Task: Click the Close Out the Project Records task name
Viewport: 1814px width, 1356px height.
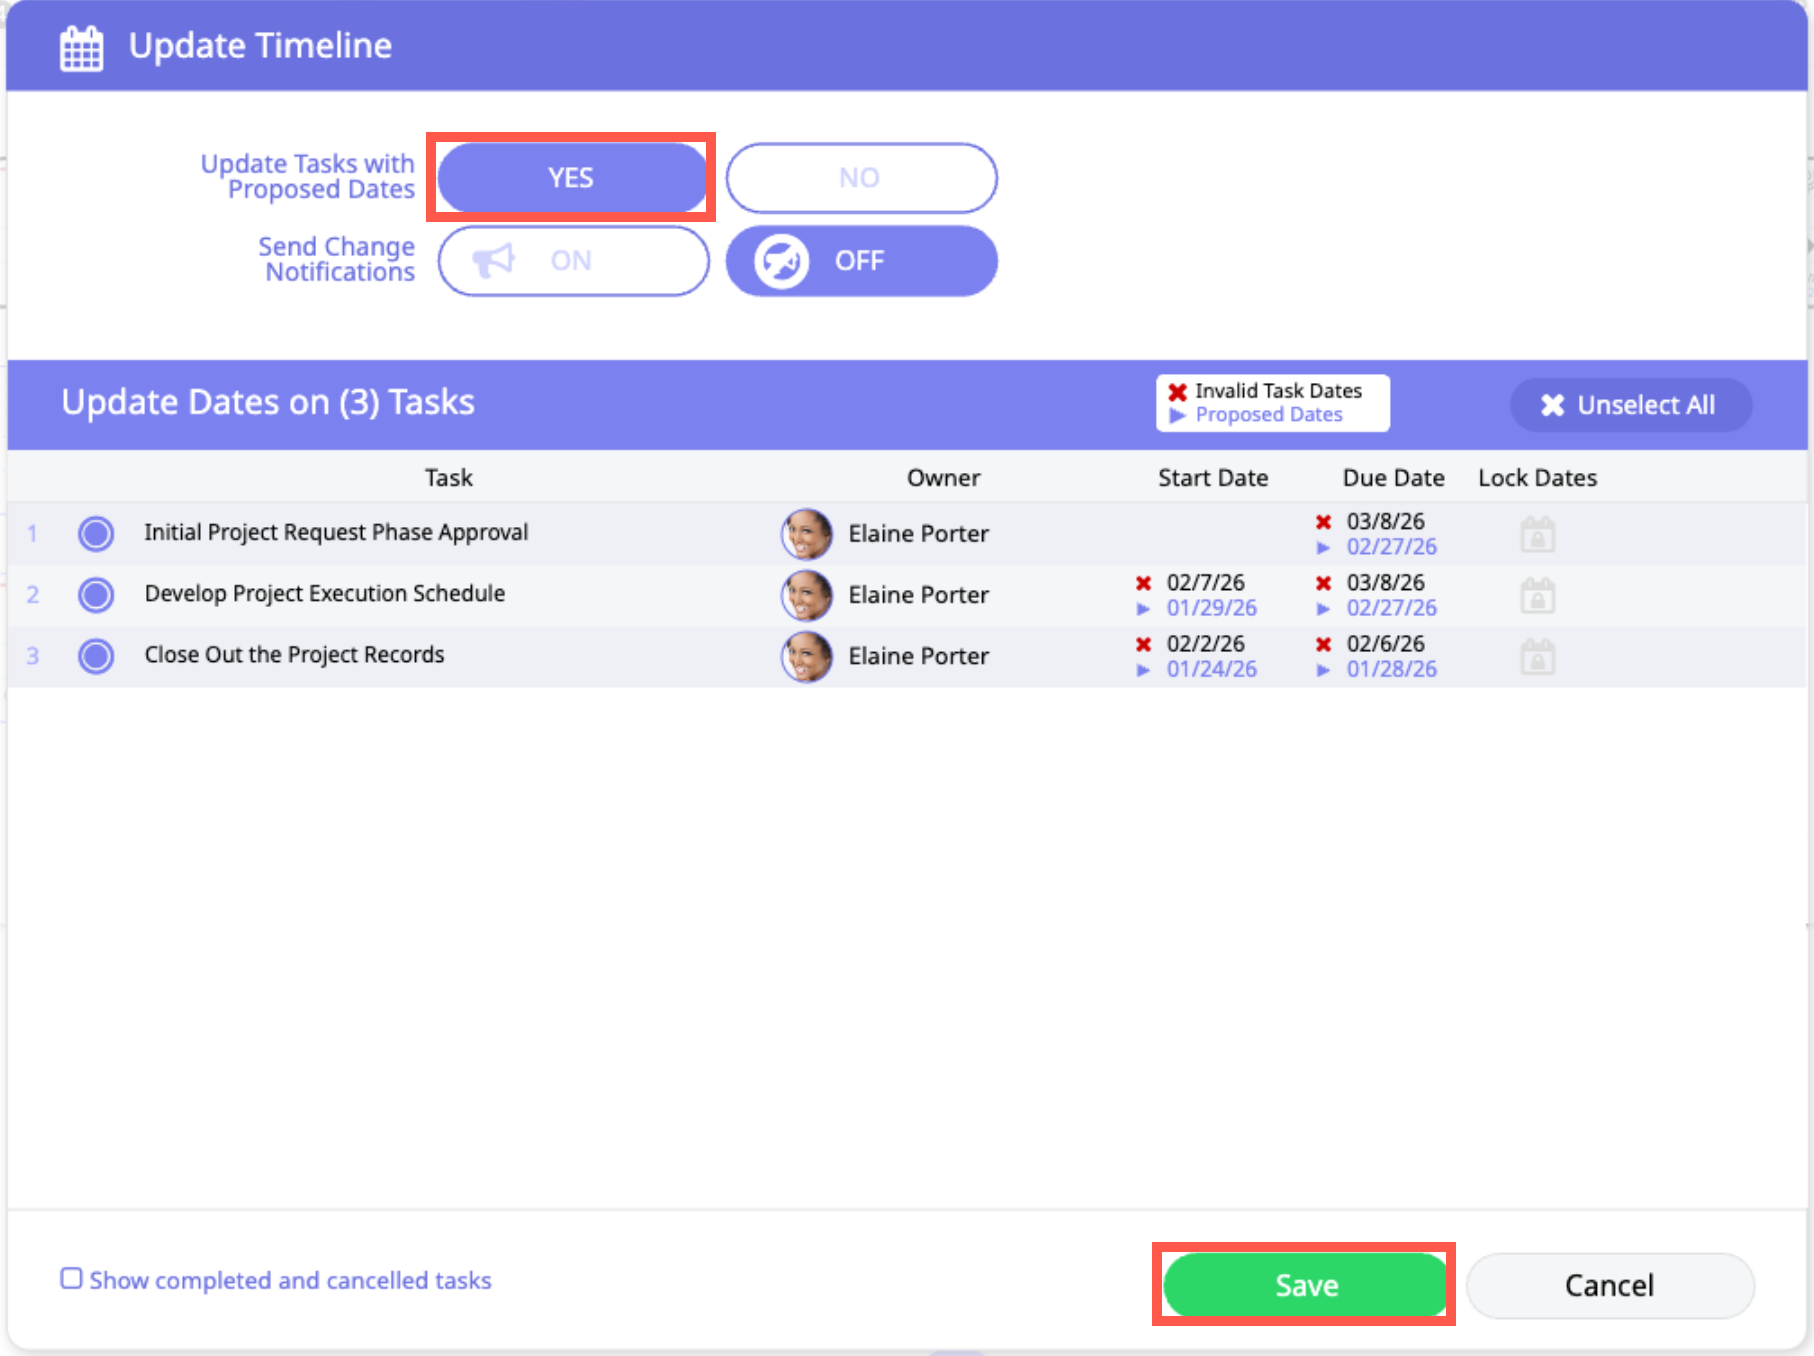Action: coord(294,655)
